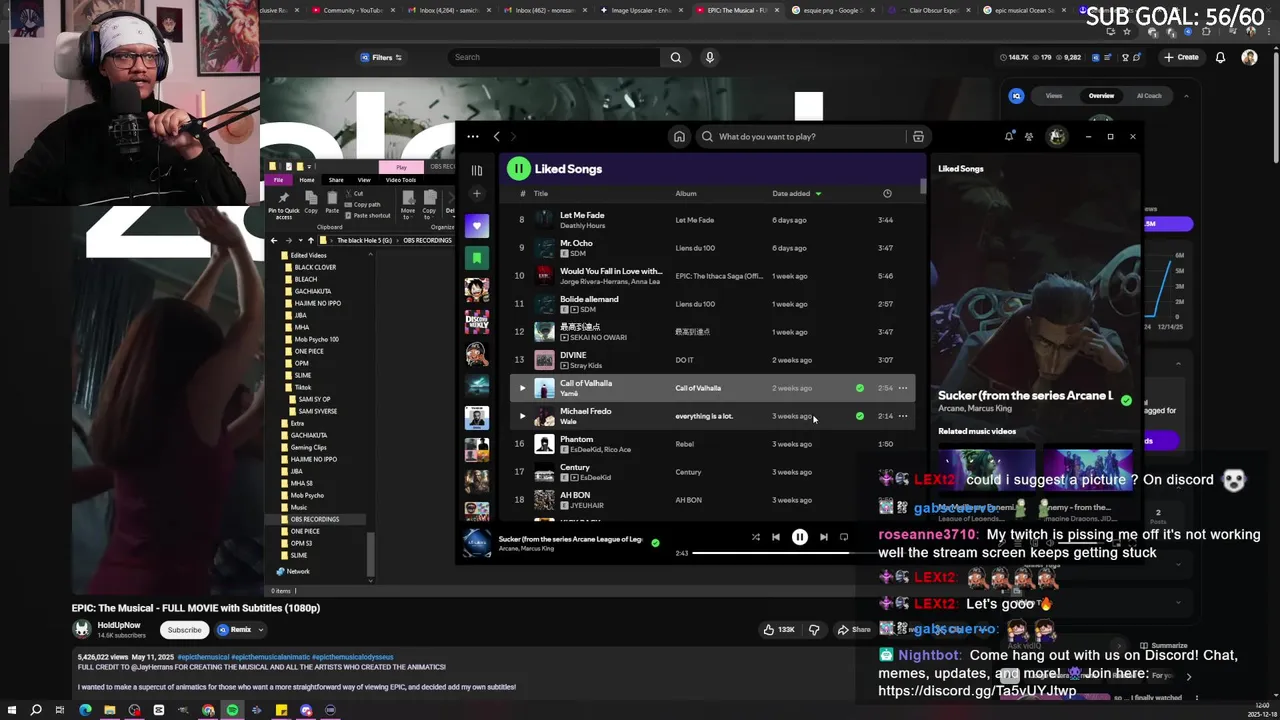This screenshot has height=720, width=1280.
Task: Play Call of Valhalla with row play arrow
Action: click(x=521, y=388)
